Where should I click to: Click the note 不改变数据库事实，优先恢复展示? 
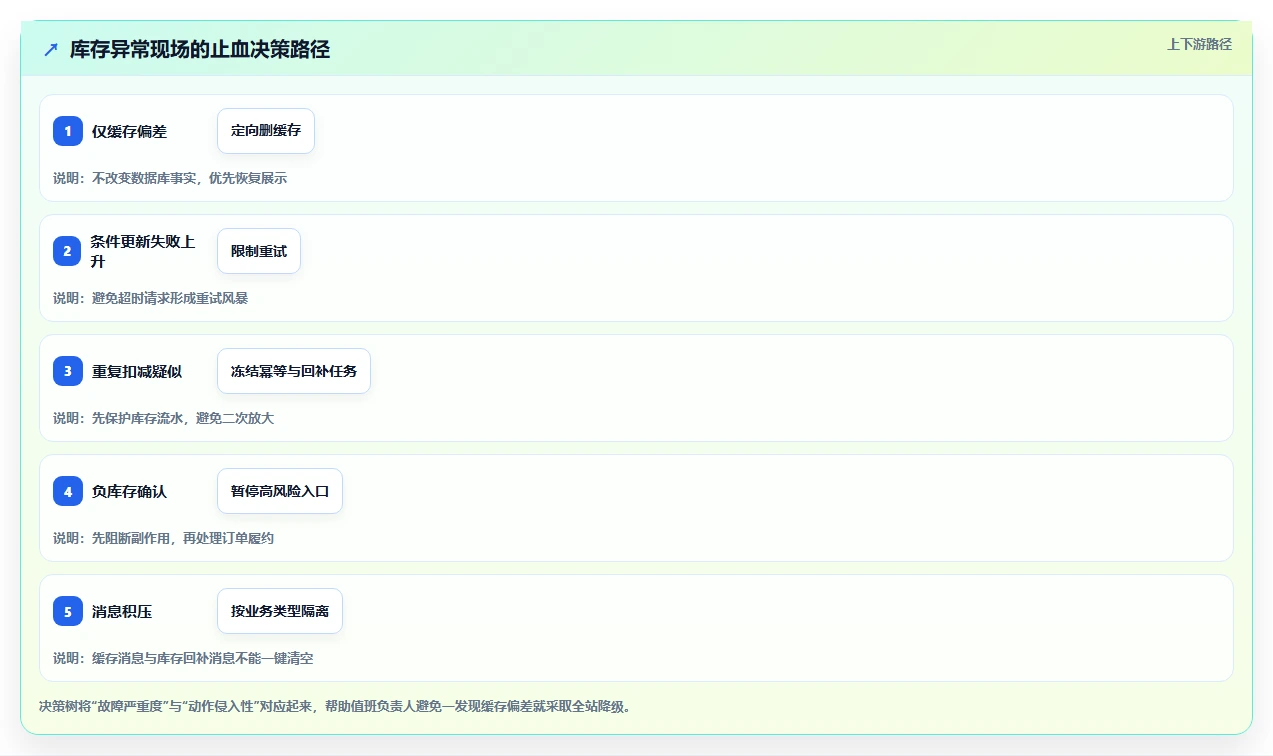click(170, 178)
